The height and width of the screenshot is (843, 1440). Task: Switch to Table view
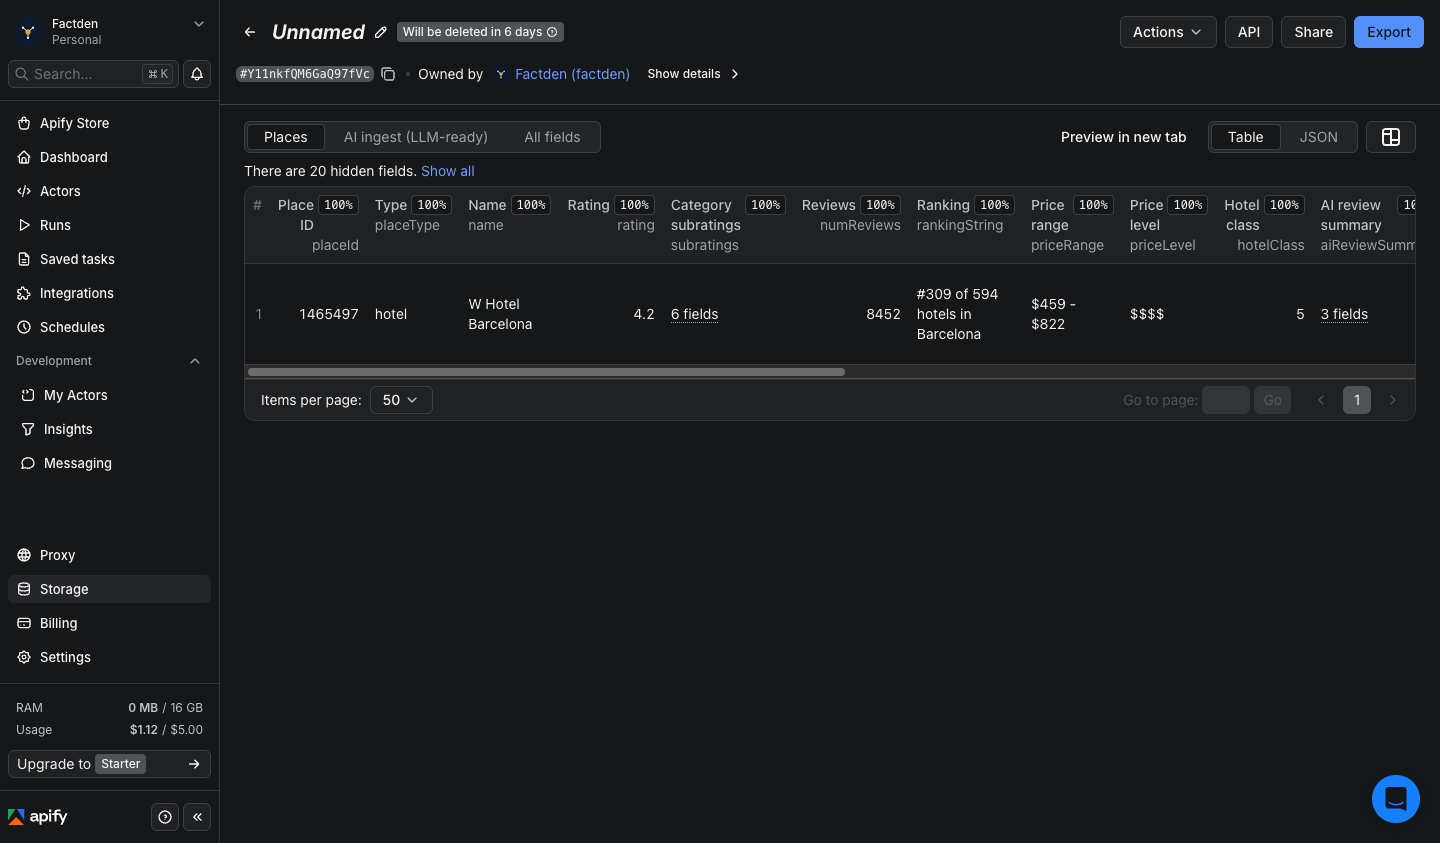[x=1245, y=137]
